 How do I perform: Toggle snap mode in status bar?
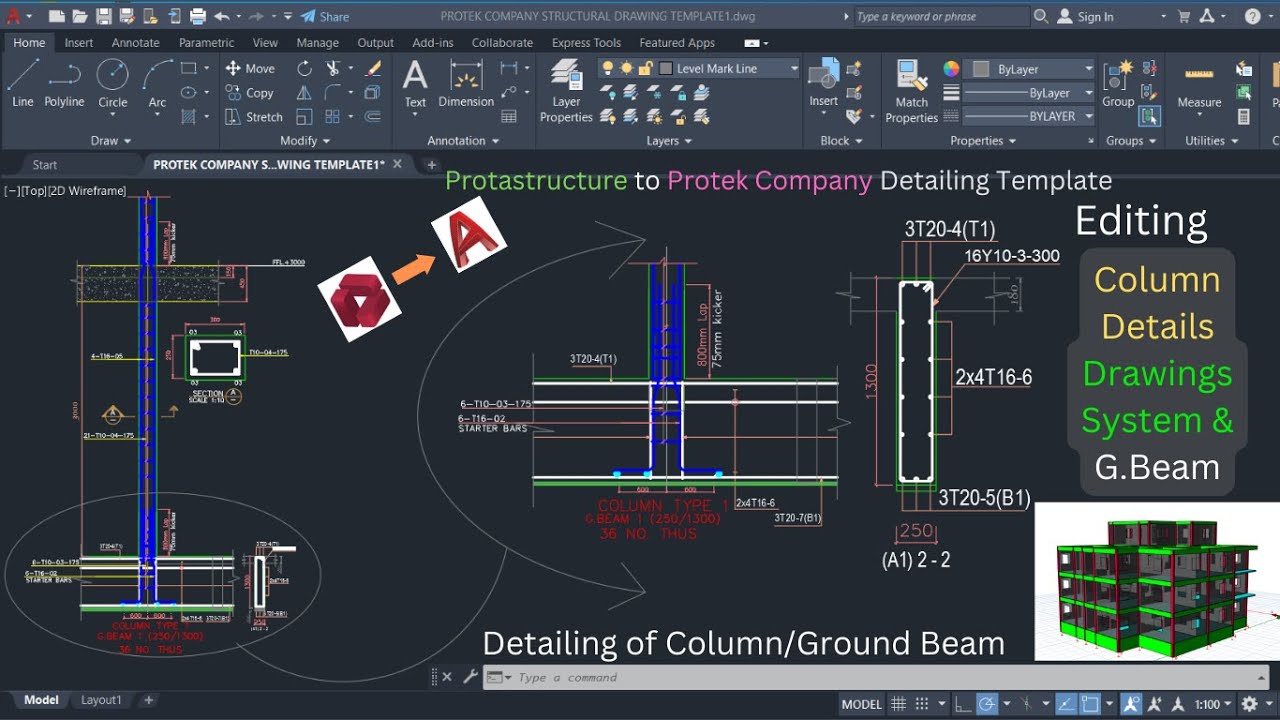(x=922, y=704)
